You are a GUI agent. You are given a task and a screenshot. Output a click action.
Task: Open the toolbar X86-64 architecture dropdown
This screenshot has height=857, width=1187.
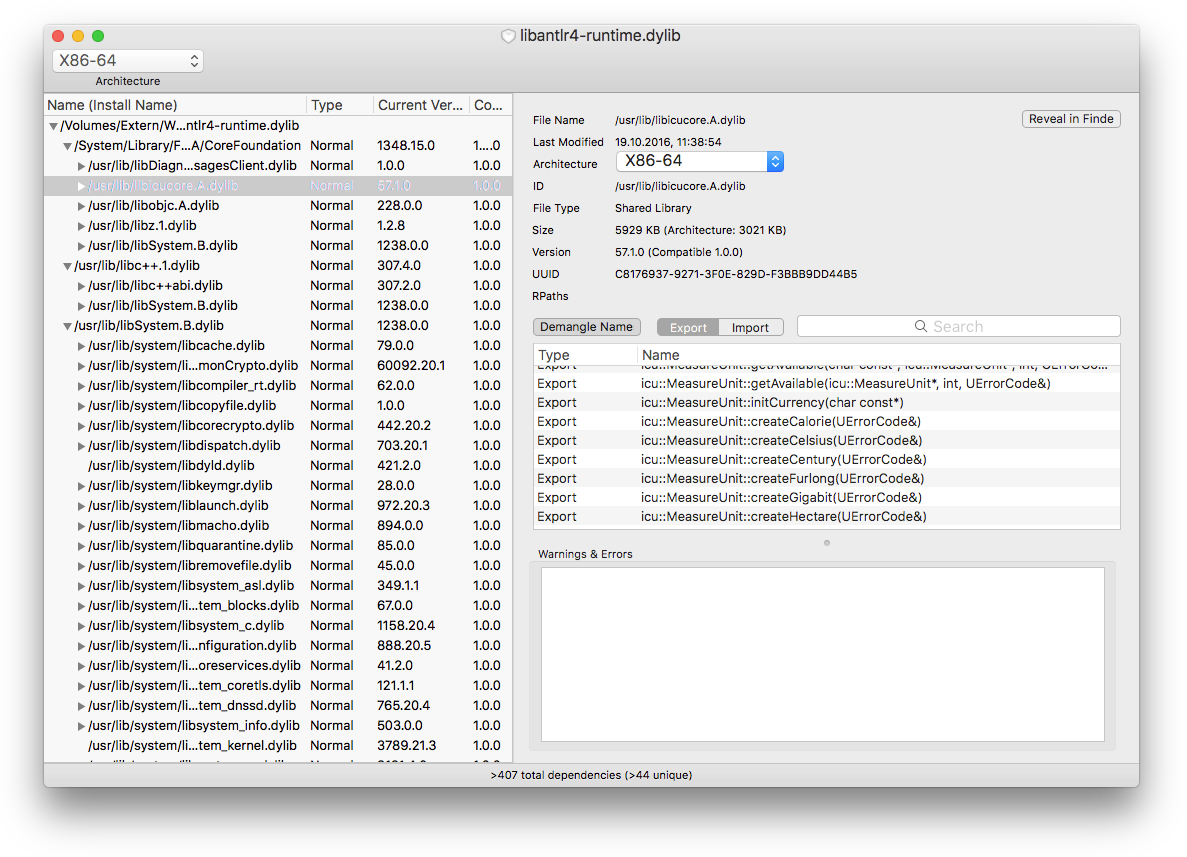point(128,61)
